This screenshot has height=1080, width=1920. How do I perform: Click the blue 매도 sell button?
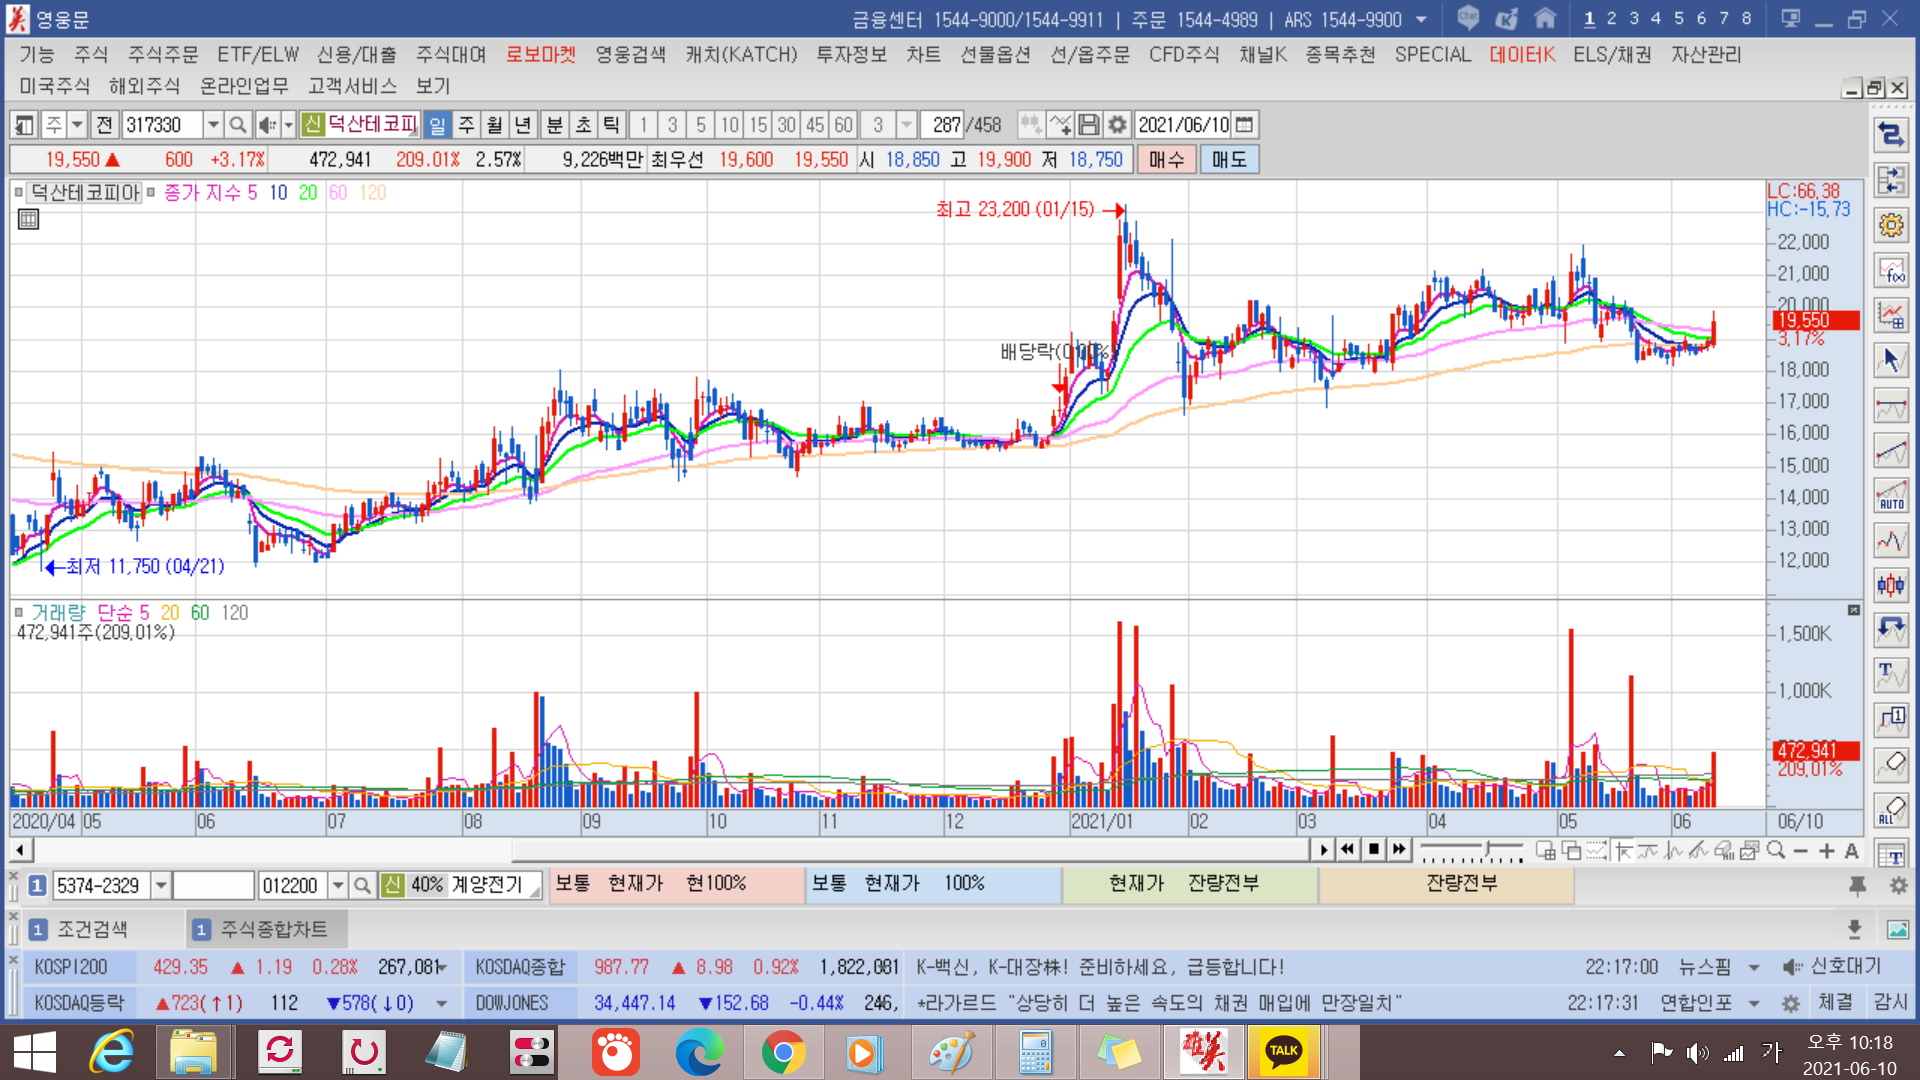tap(1229, 160)
